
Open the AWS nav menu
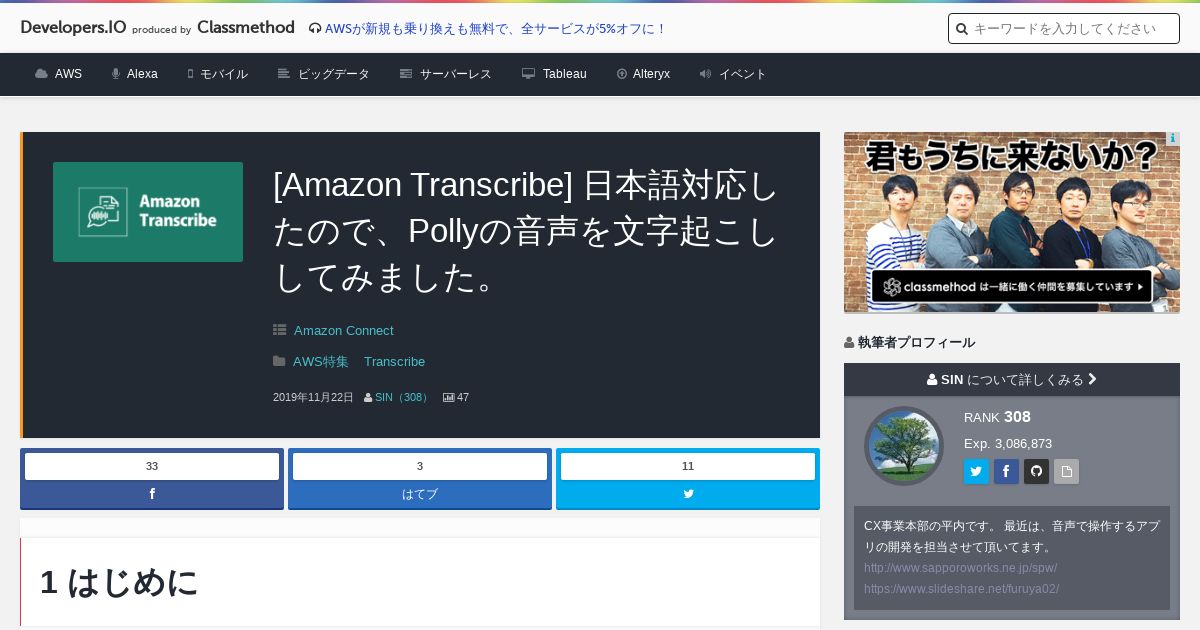pos(58,74)
